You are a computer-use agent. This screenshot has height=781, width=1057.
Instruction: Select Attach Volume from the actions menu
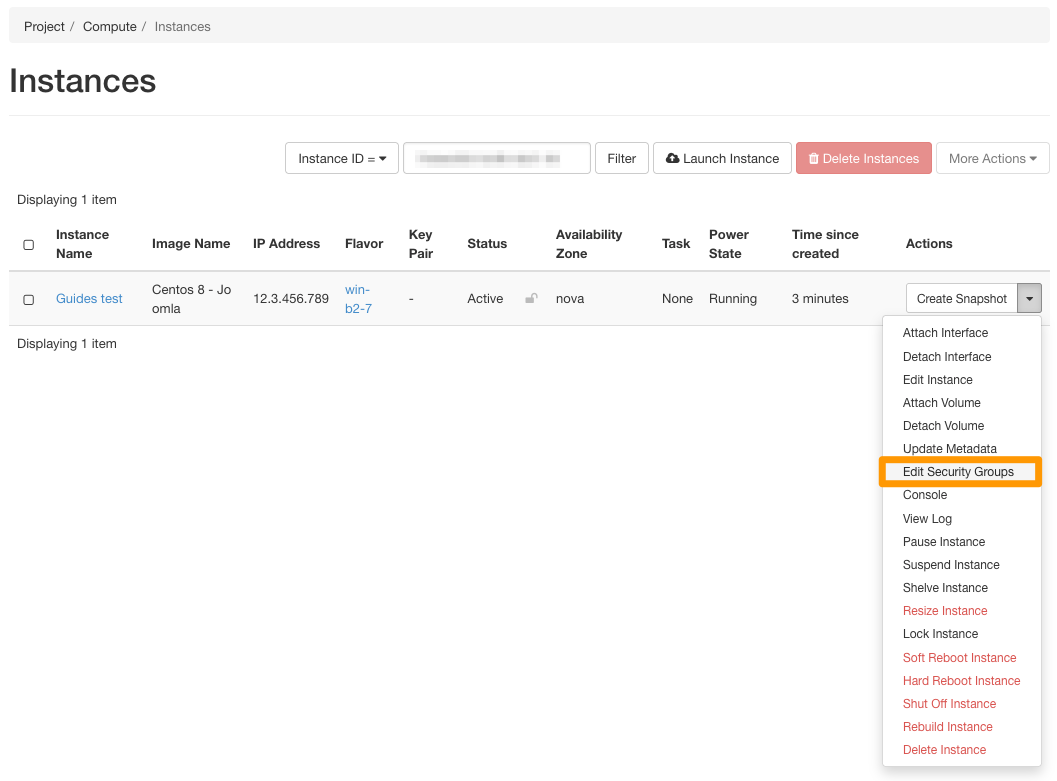coord(941,402)
